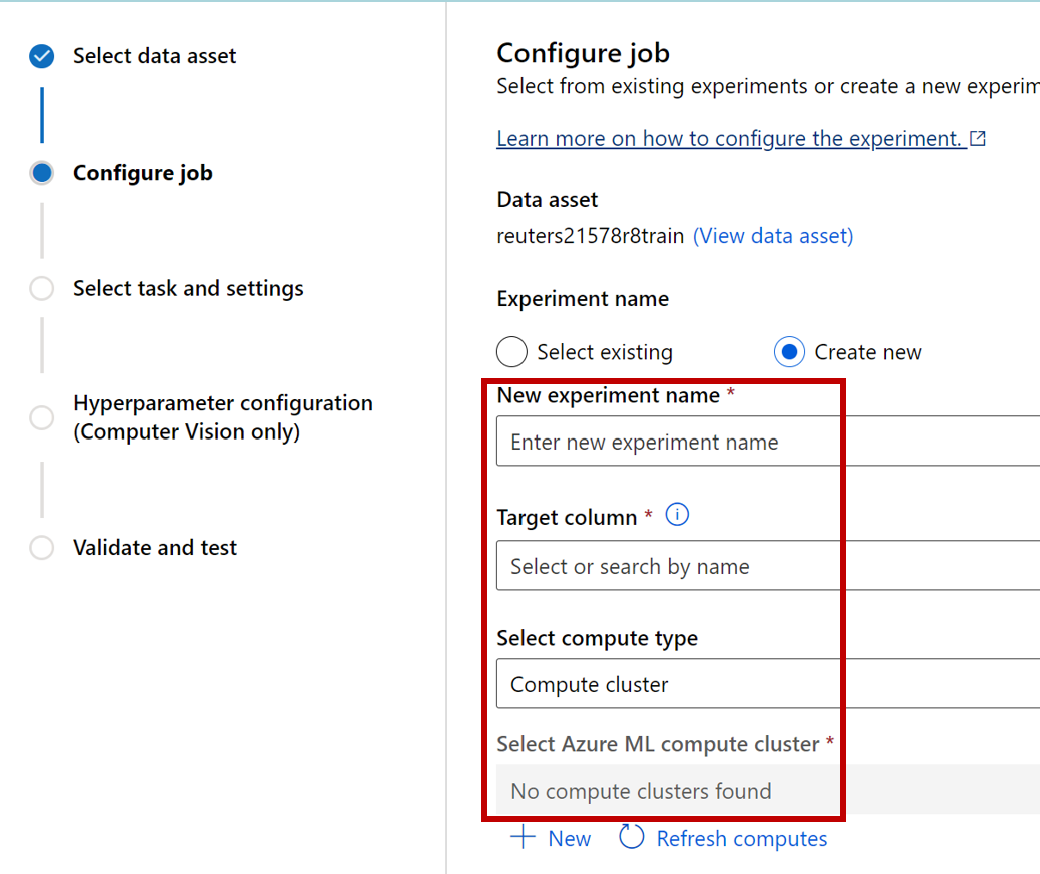Click the Refresh computes link

tap(742, 838)
